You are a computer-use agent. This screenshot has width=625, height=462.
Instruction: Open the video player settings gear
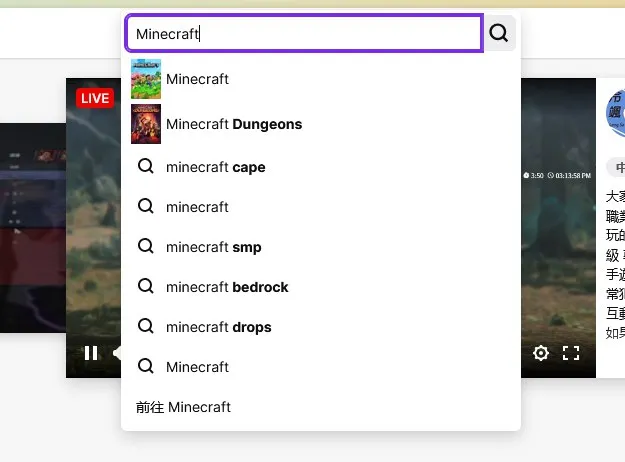[541, 353]
